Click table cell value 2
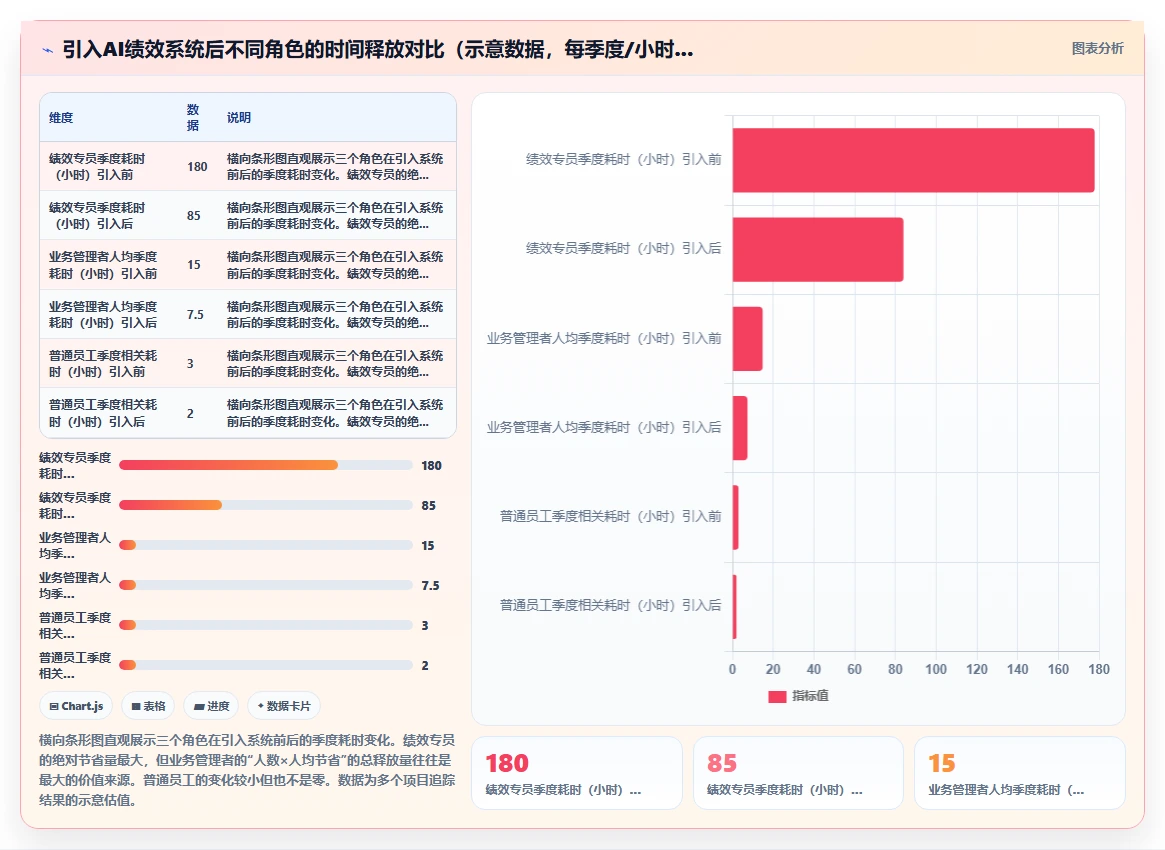1165x850 pixels. pyautogui.click(x=190, y=413)
